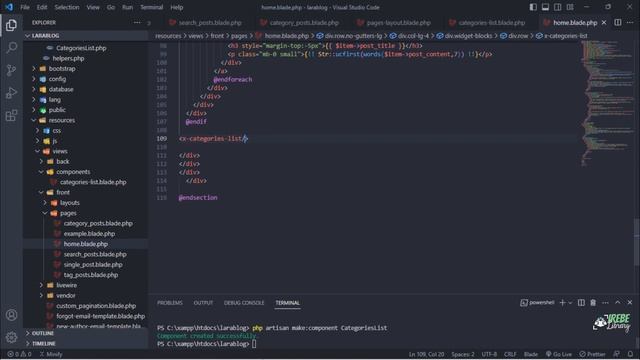Open Customize Layout icon
This screenshot has height=360, width=640.
(570, 7)
